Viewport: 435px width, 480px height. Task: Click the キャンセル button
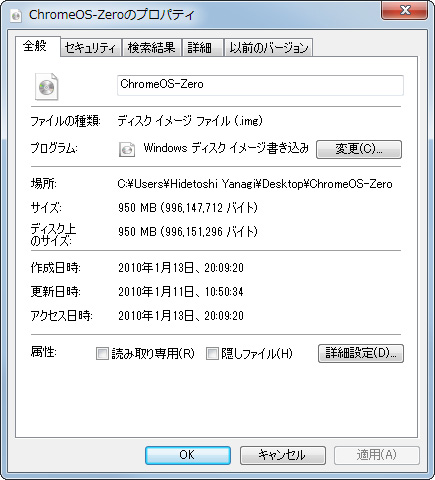283,455
